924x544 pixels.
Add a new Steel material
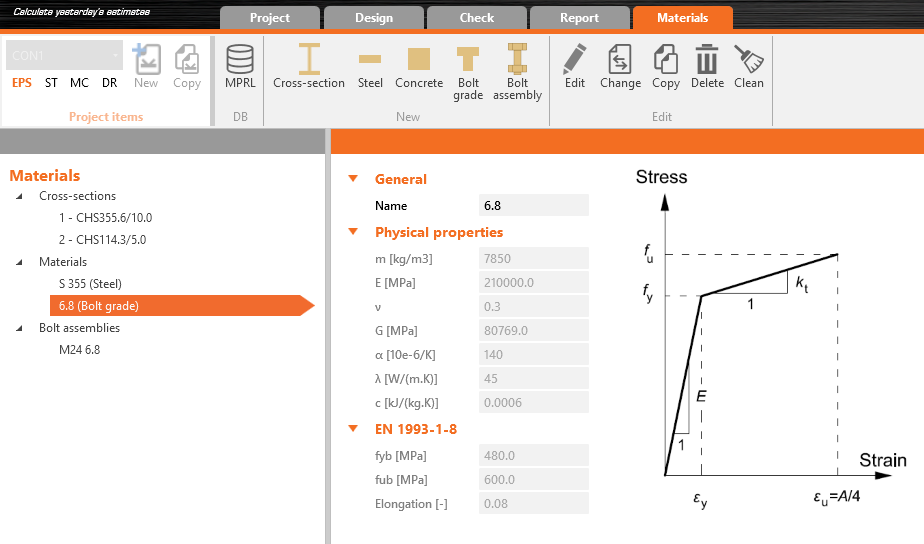(370, 67)
